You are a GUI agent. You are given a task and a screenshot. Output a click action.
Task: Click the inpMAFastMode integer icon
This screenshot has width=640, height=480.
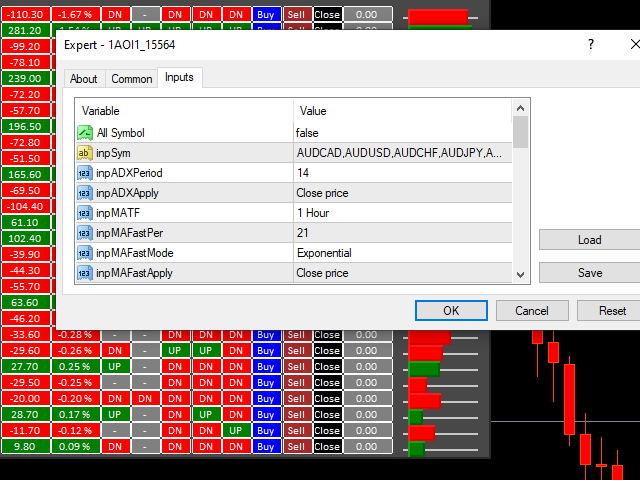pos(84,253)
